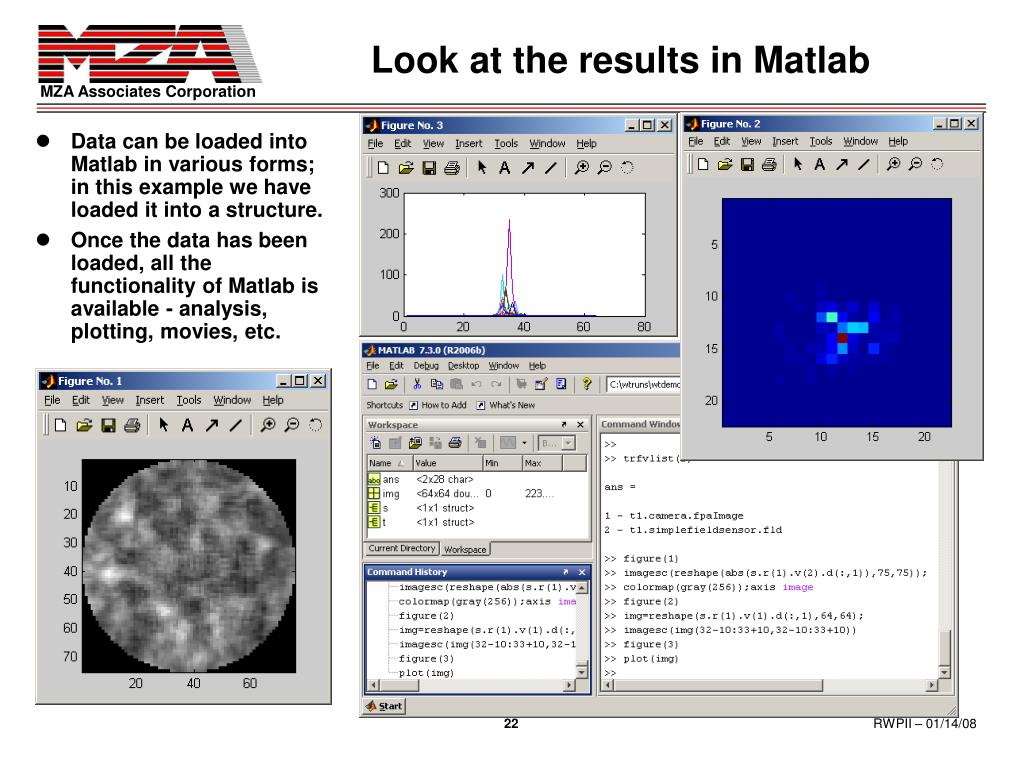This screenshot has height=758, width=1023.
Task: Sort Workspace by Name column header
Action: click(391, 463)
